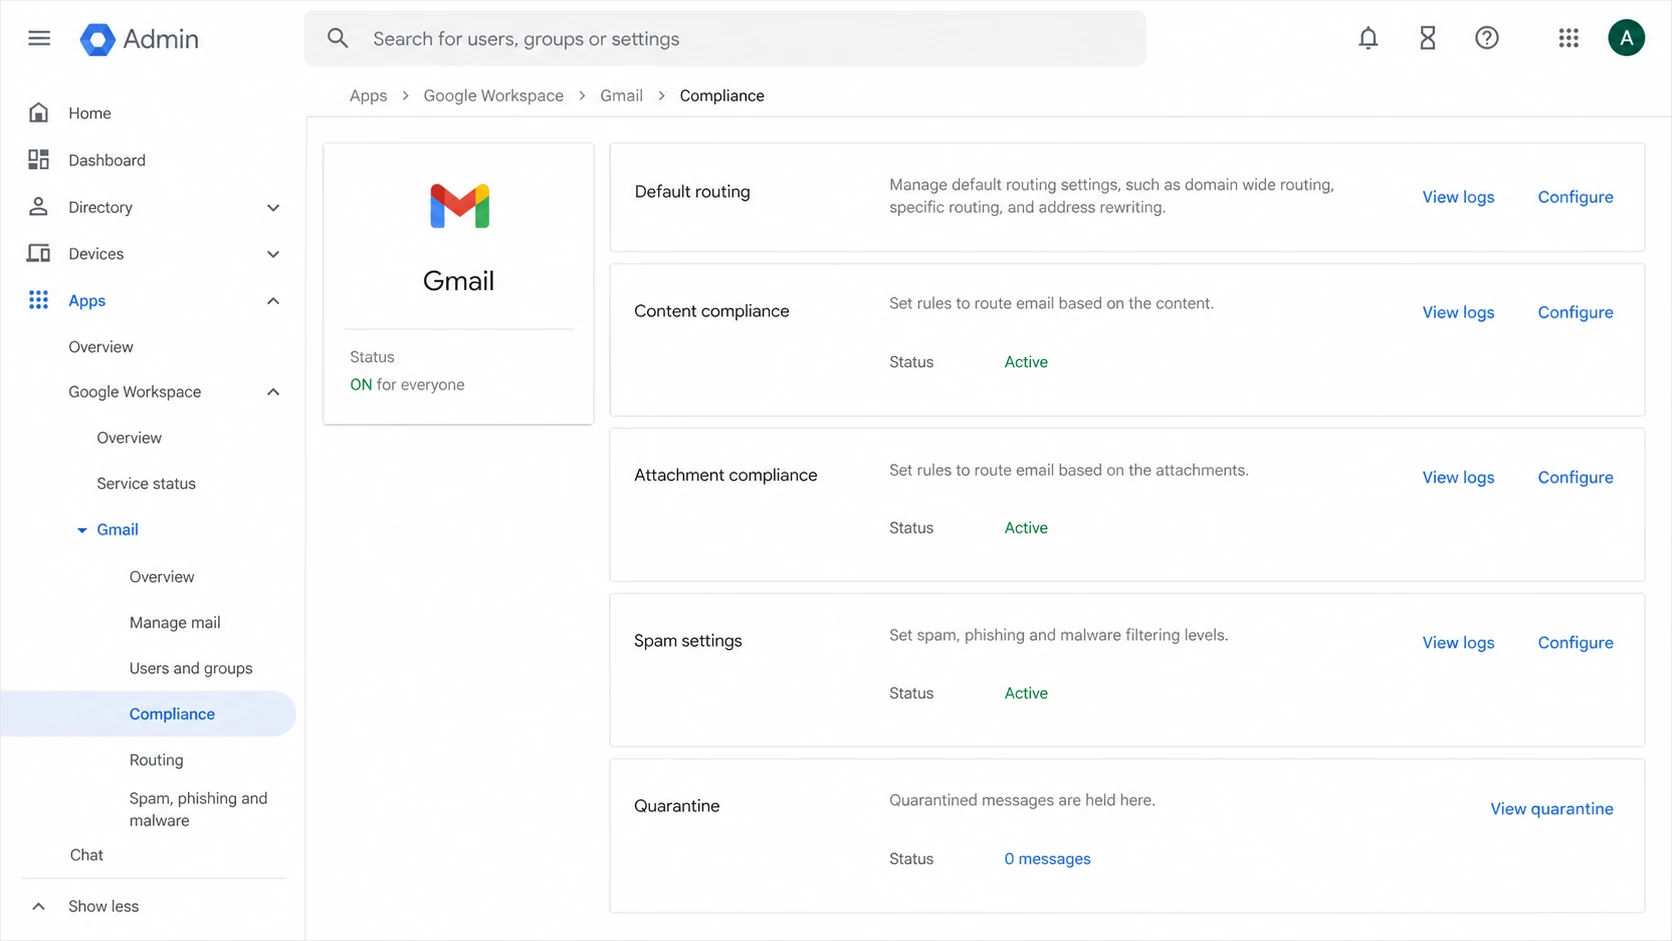1672x941 pixels.
Task: Click the Active status under Attachment compliance
Action: [1026, 528]
